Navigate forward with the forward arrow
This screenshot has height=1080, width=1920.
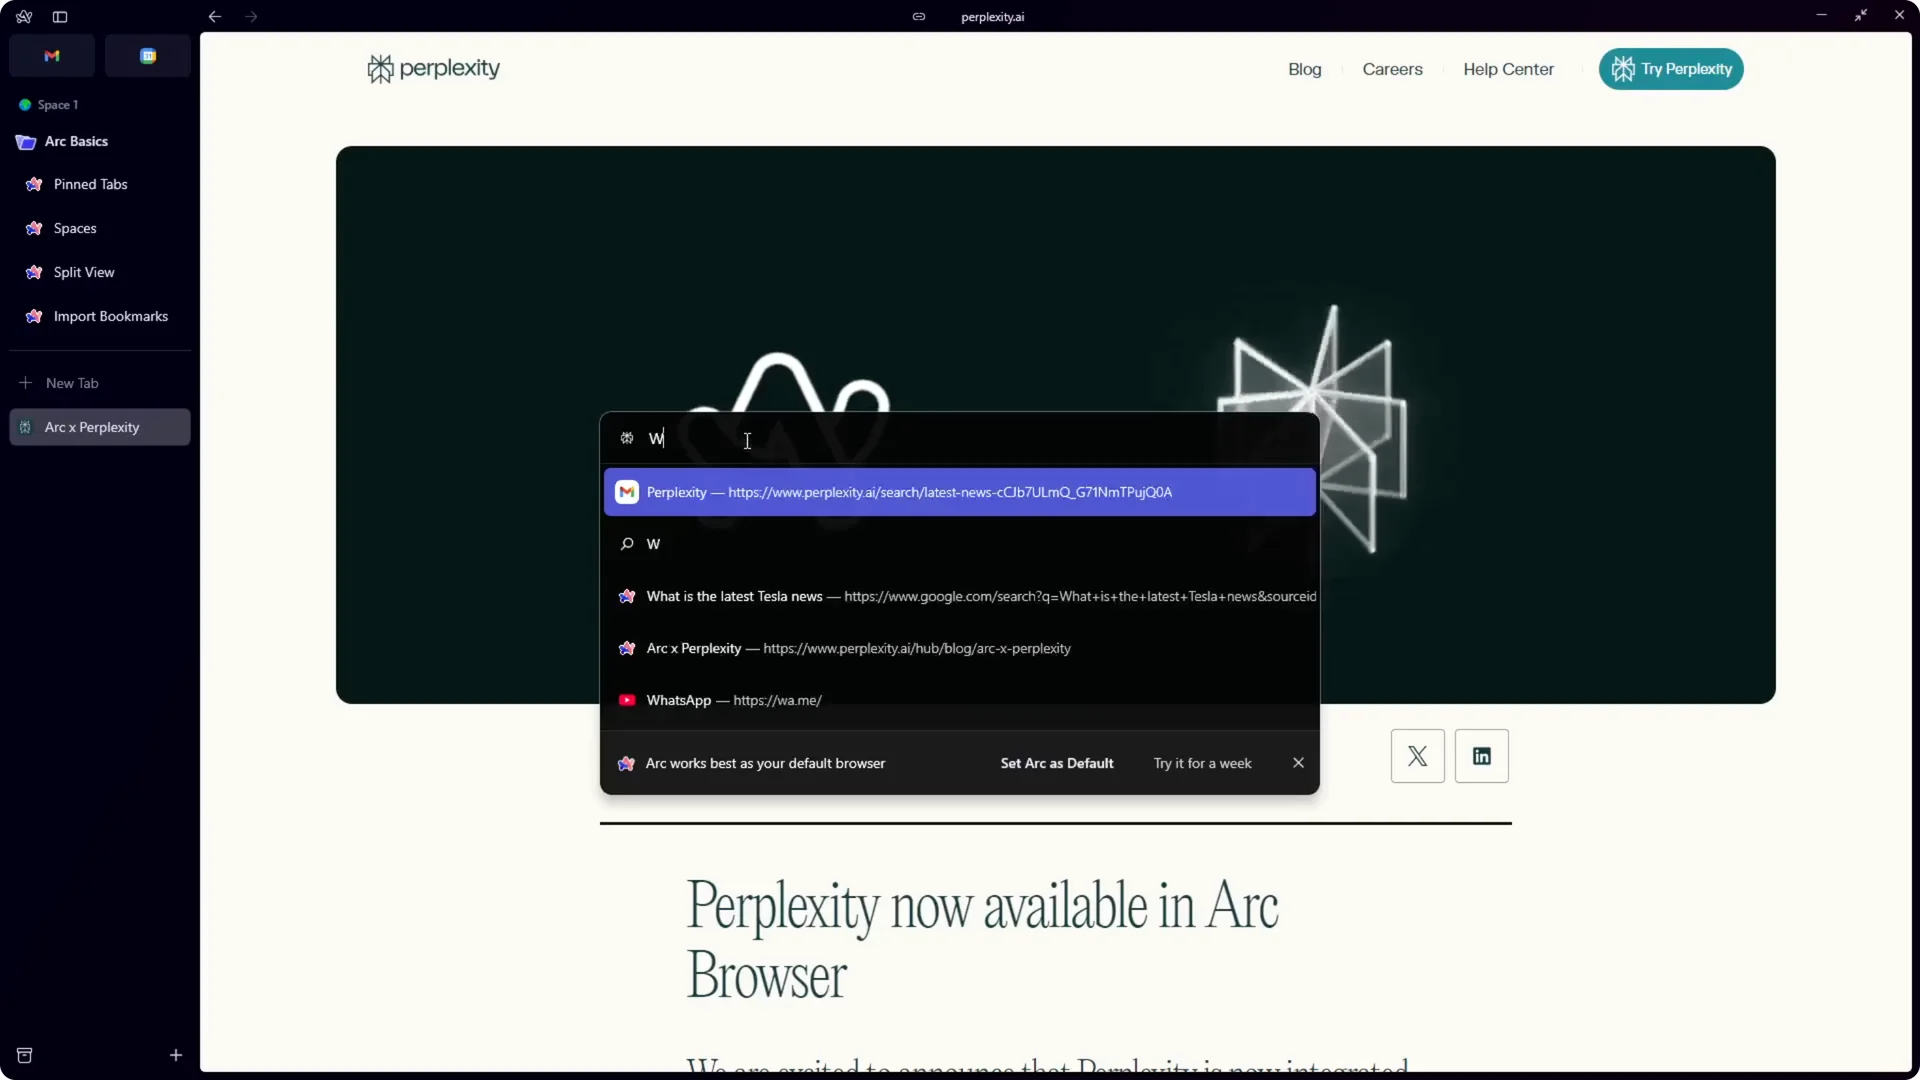pos(252,16)
